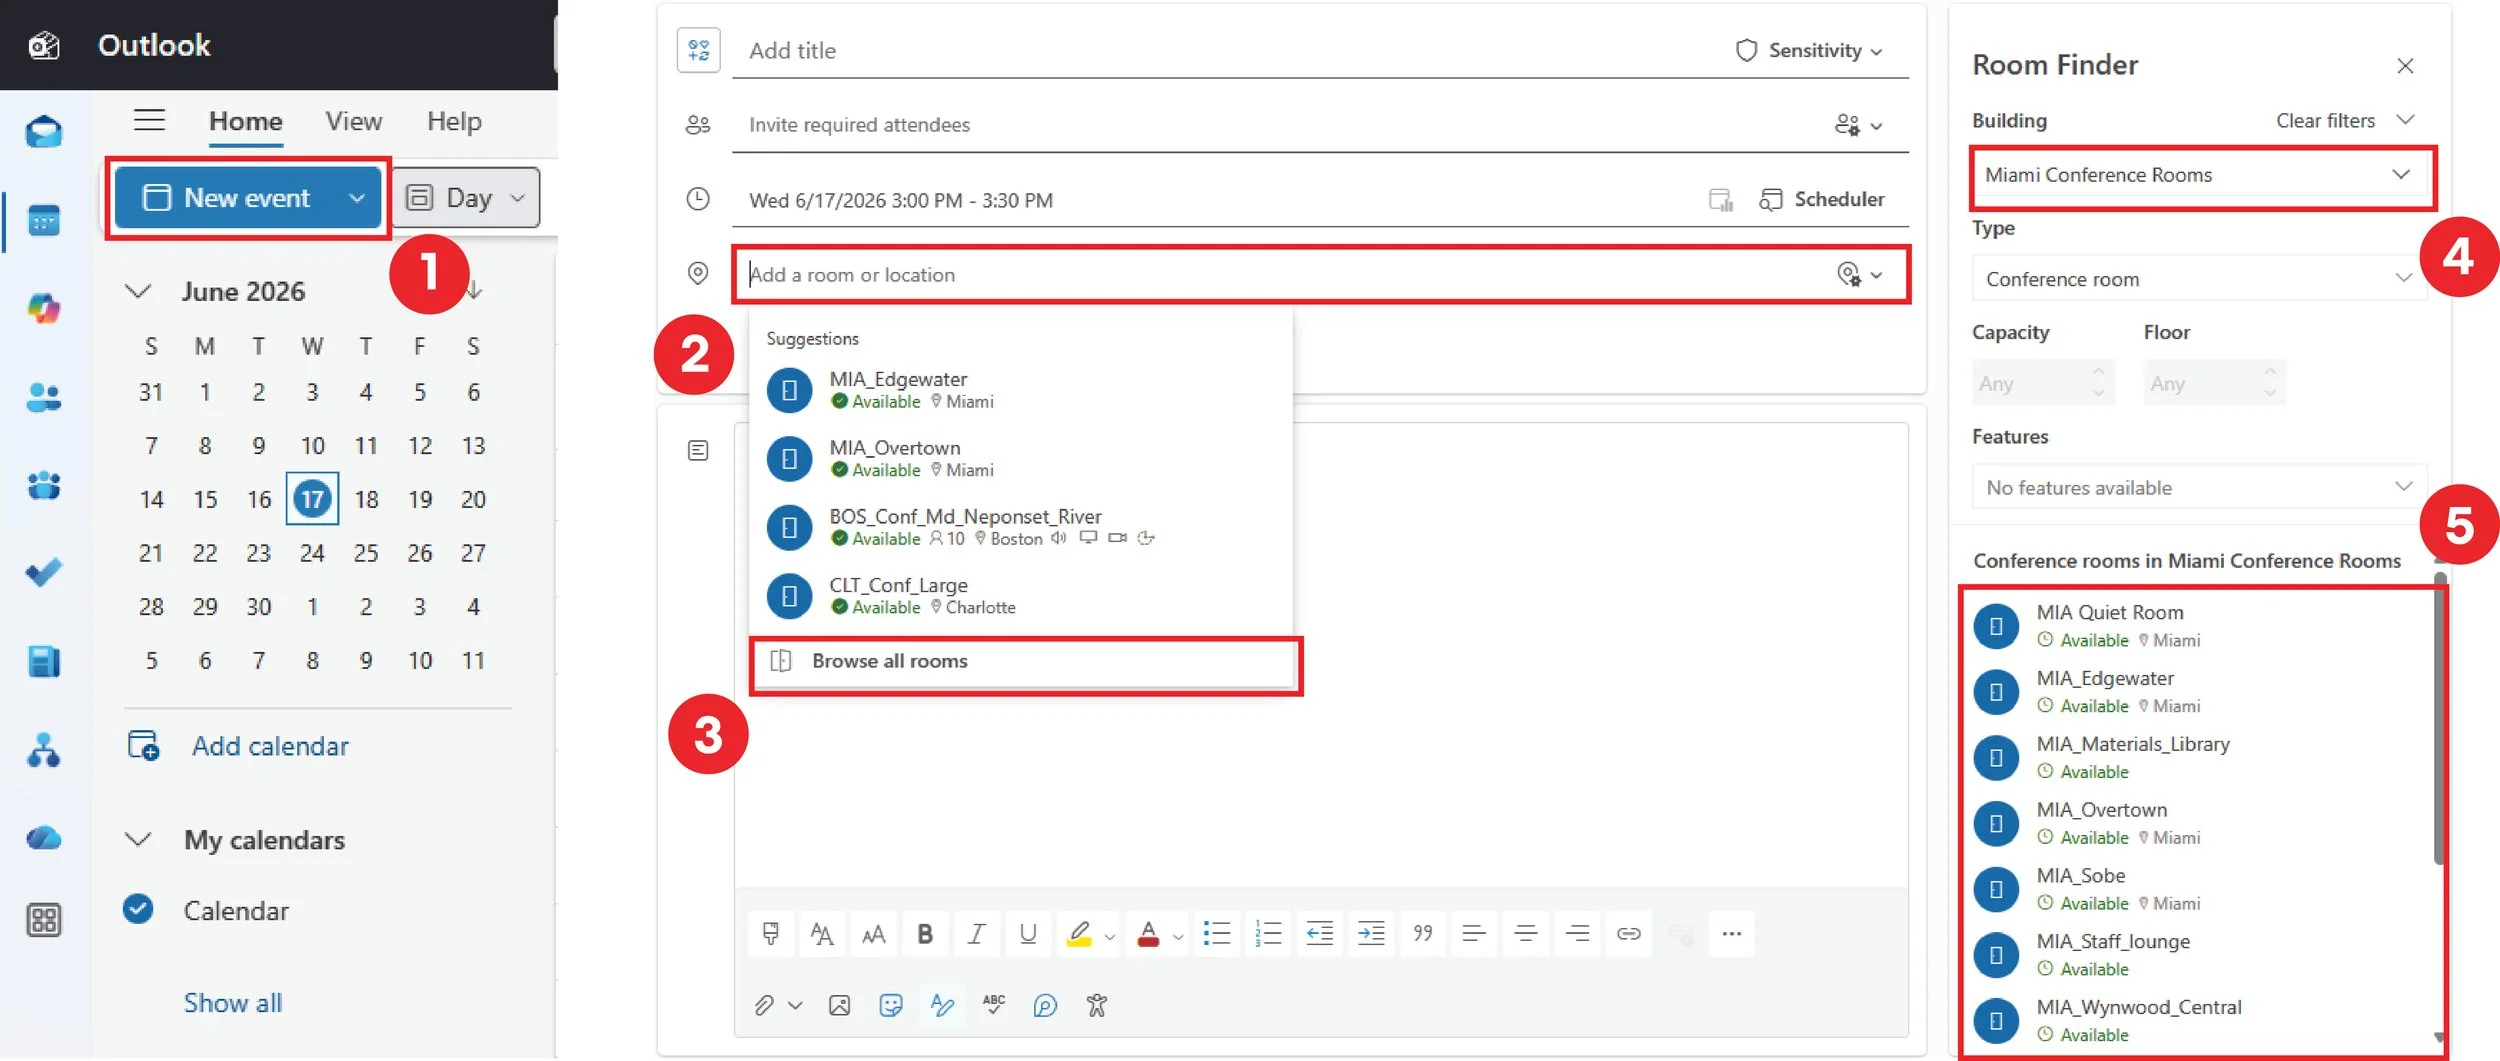2500x1061 pixels.
Task: Select June 17 in mini calendar
Action: 312,499
